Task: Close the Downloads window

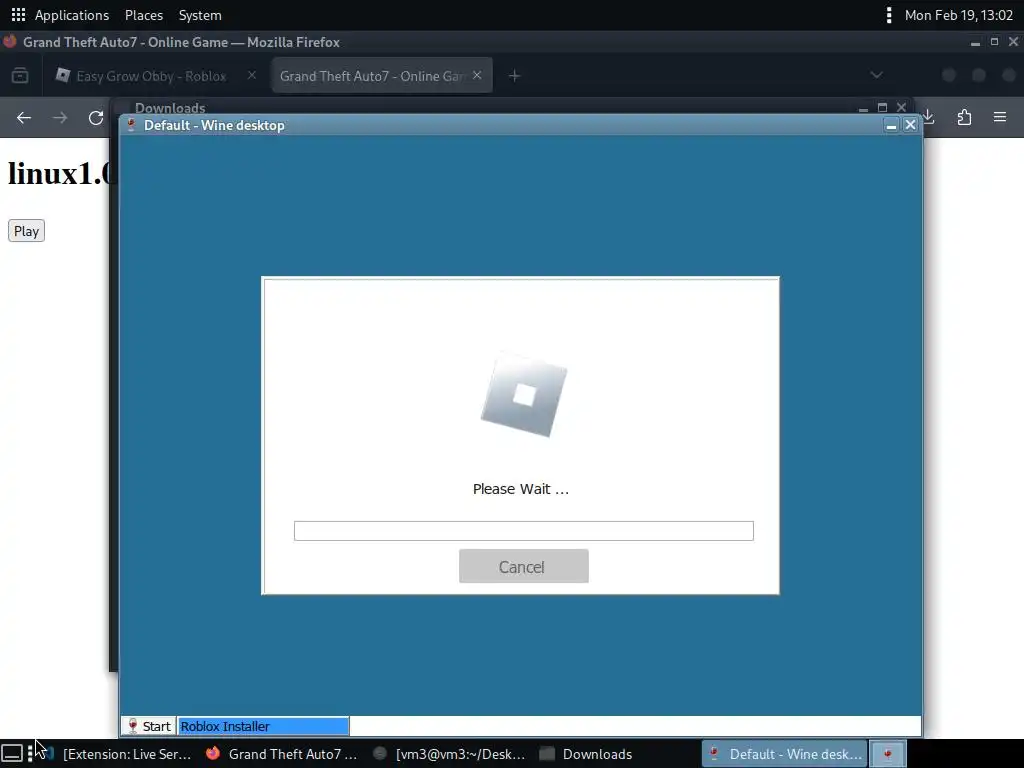Action: pyautogui.click(x=901, y=107)
